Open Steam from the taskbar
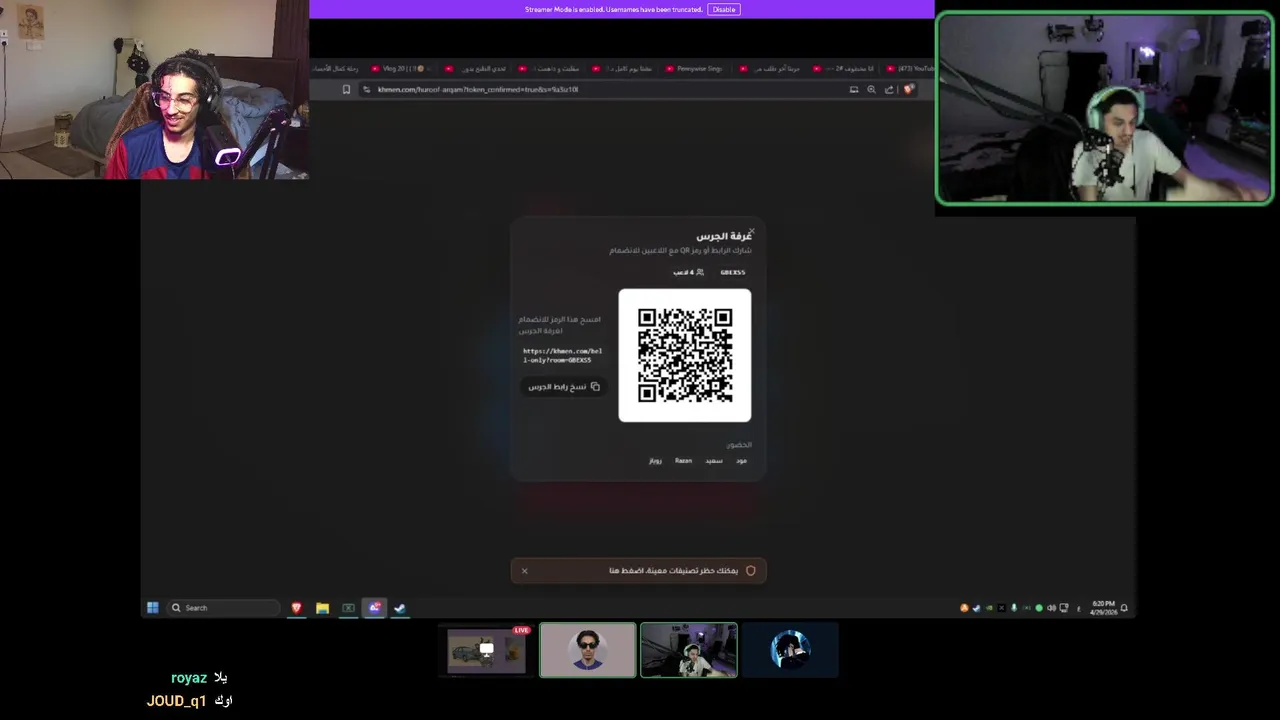 coord(400,608)
